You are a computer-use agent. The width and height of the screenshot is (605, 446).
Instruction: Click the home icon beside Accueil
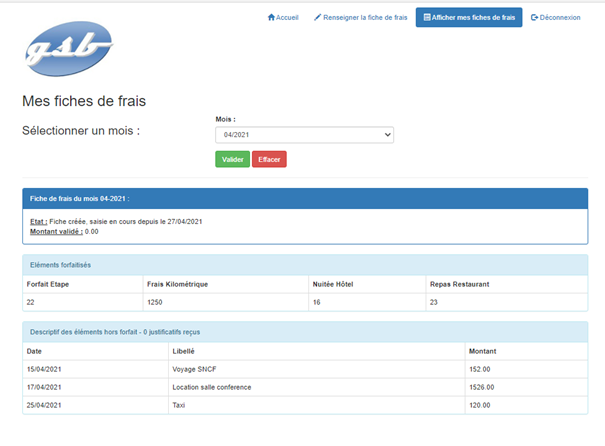[x=271, y=17]
